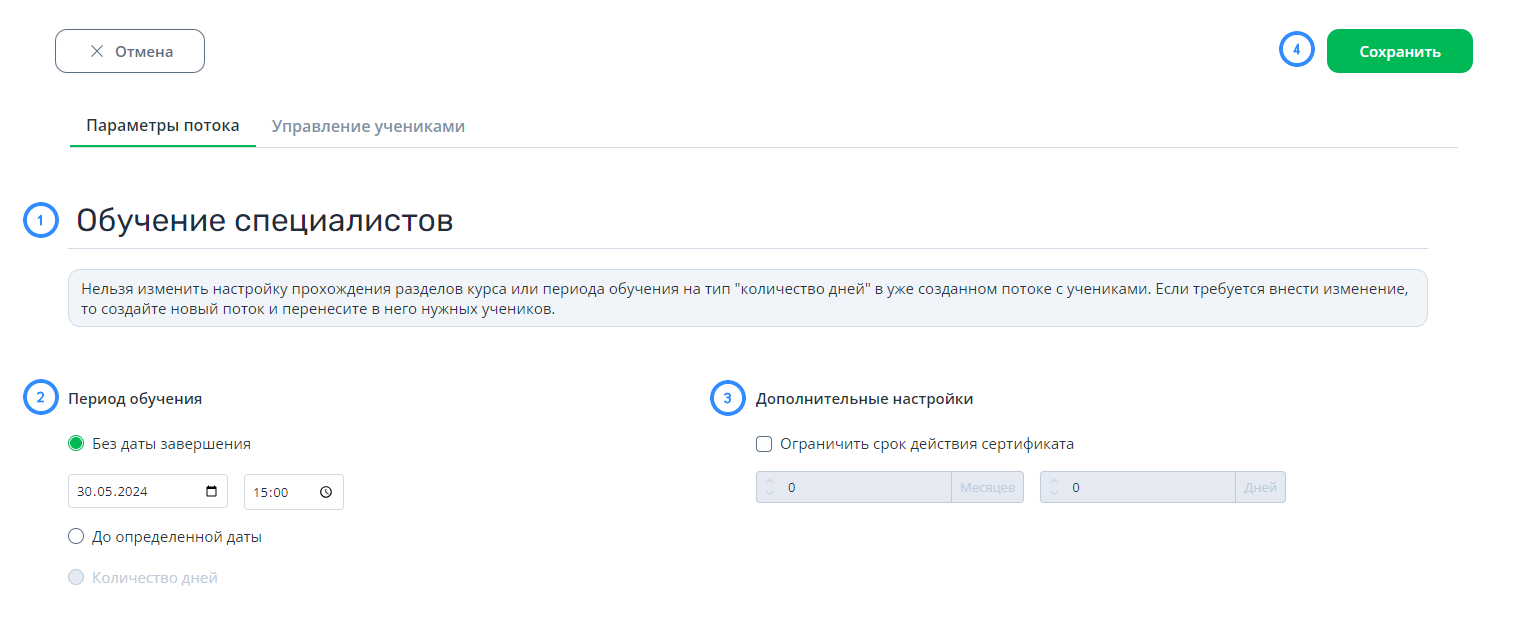Click the date field showing 30.05.2024

[148, 492]
